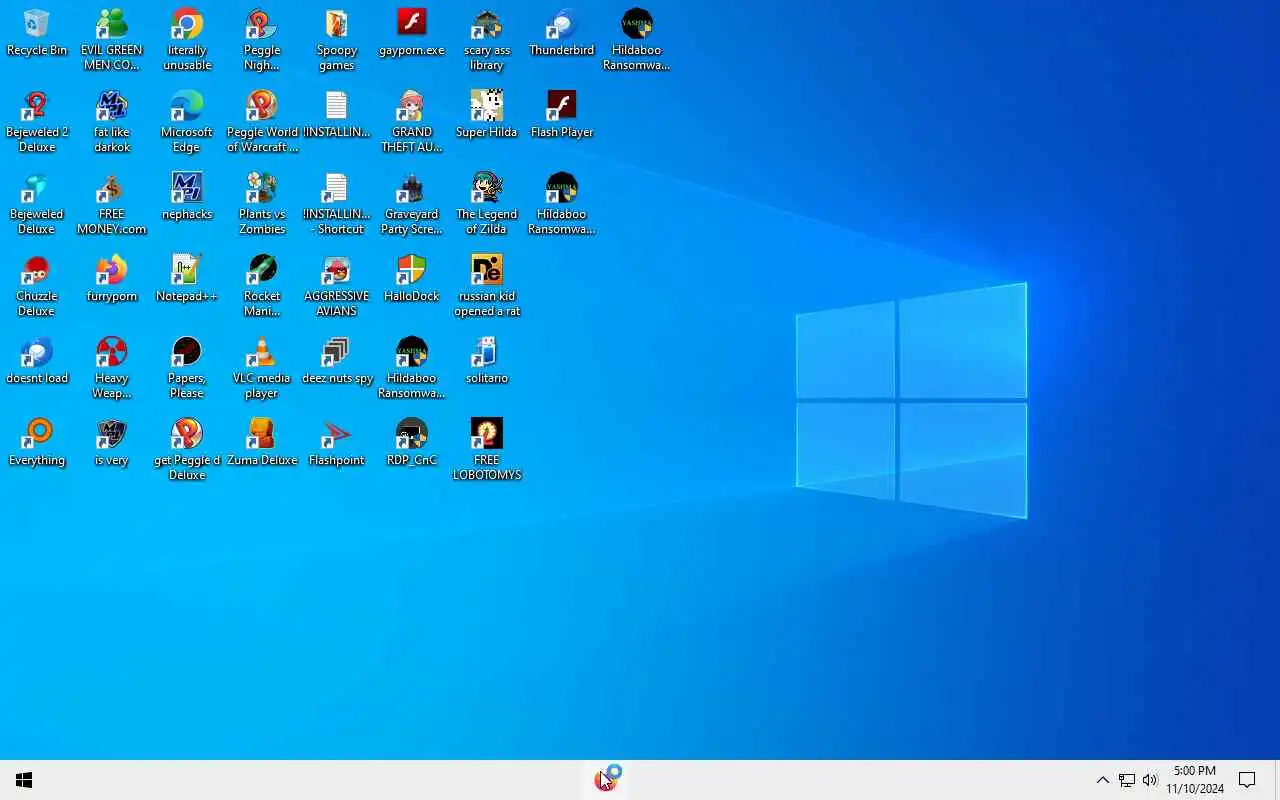The height and width of the screenshot is (800, 1280).
Task: Select the is very desktop shortcut
Action: [111, 443]
